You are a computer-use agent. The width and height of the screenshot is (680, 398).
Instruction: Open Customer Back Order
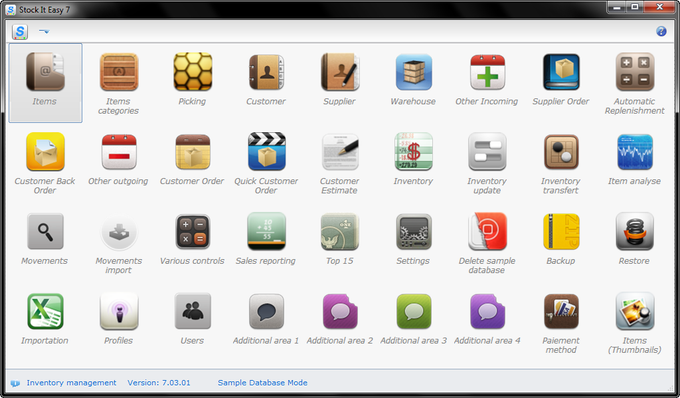coord(45,152)
